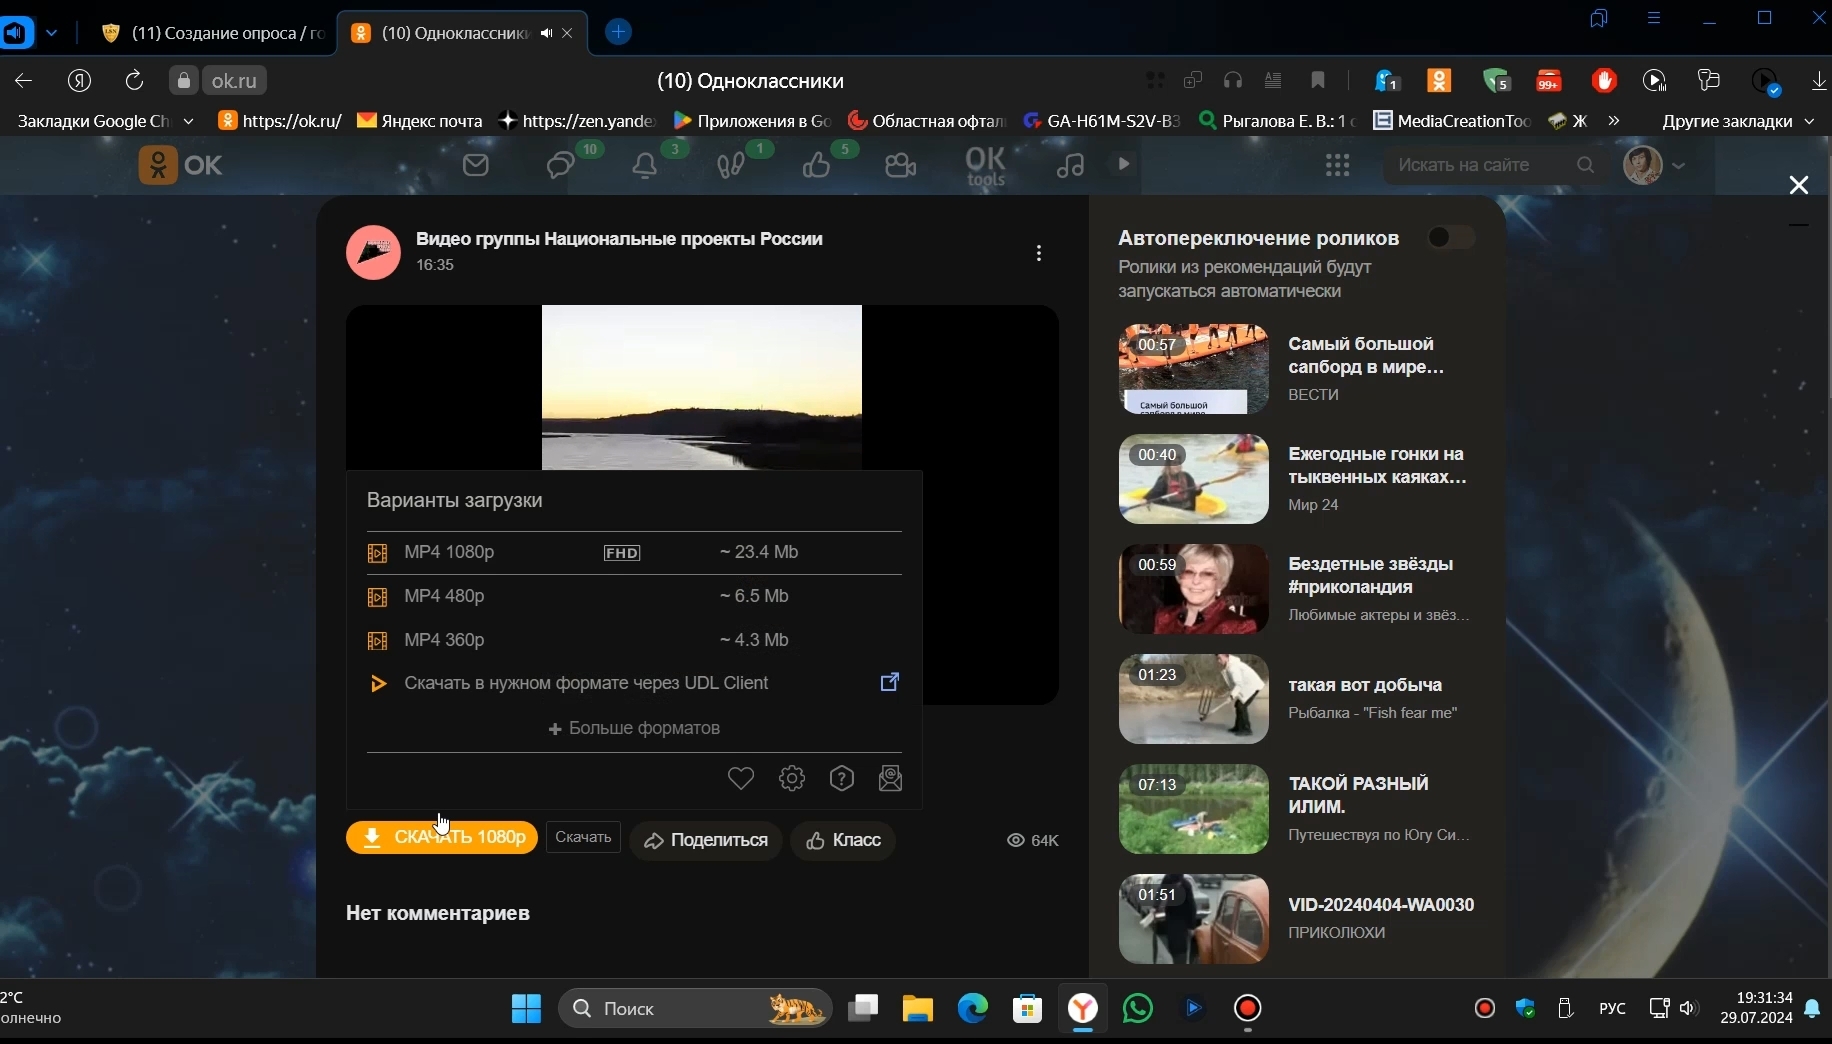Open the video post three-dot menu
Screen dimensions: 1832x1044
pos(1039,253)
